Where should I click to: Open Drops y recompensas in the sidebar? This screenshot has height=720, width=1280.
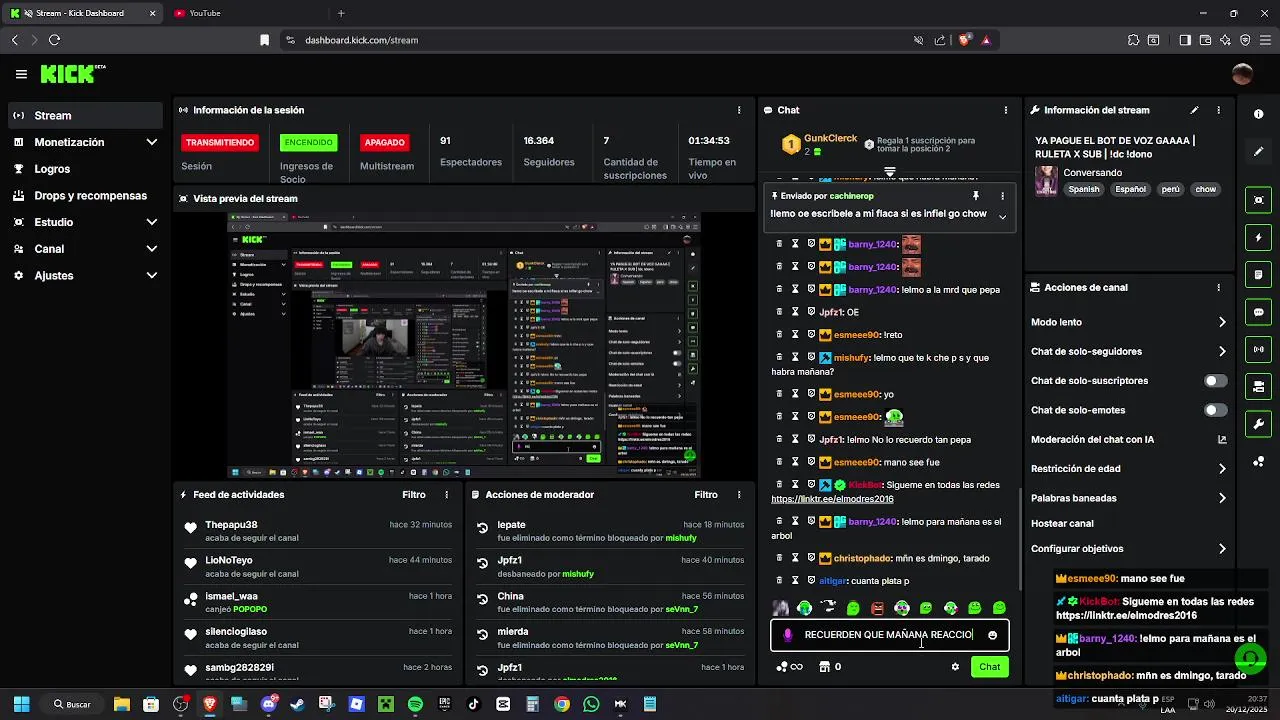click(x=85, y=195)
